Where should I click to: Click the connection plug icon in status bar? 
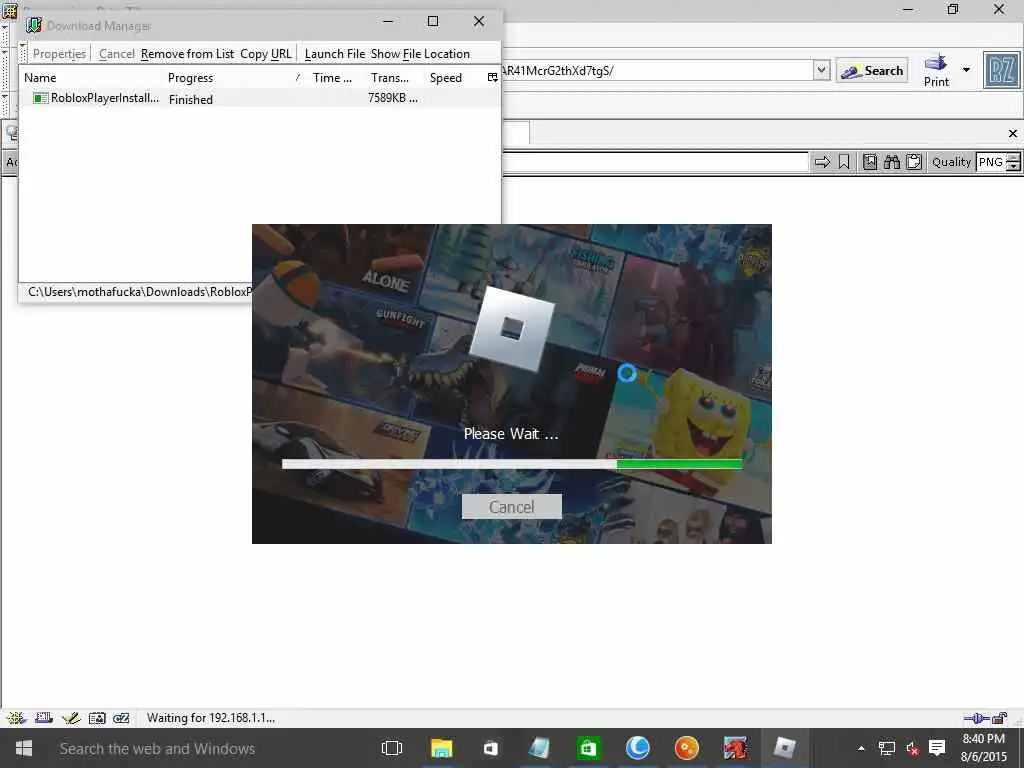tap(976, 718)
